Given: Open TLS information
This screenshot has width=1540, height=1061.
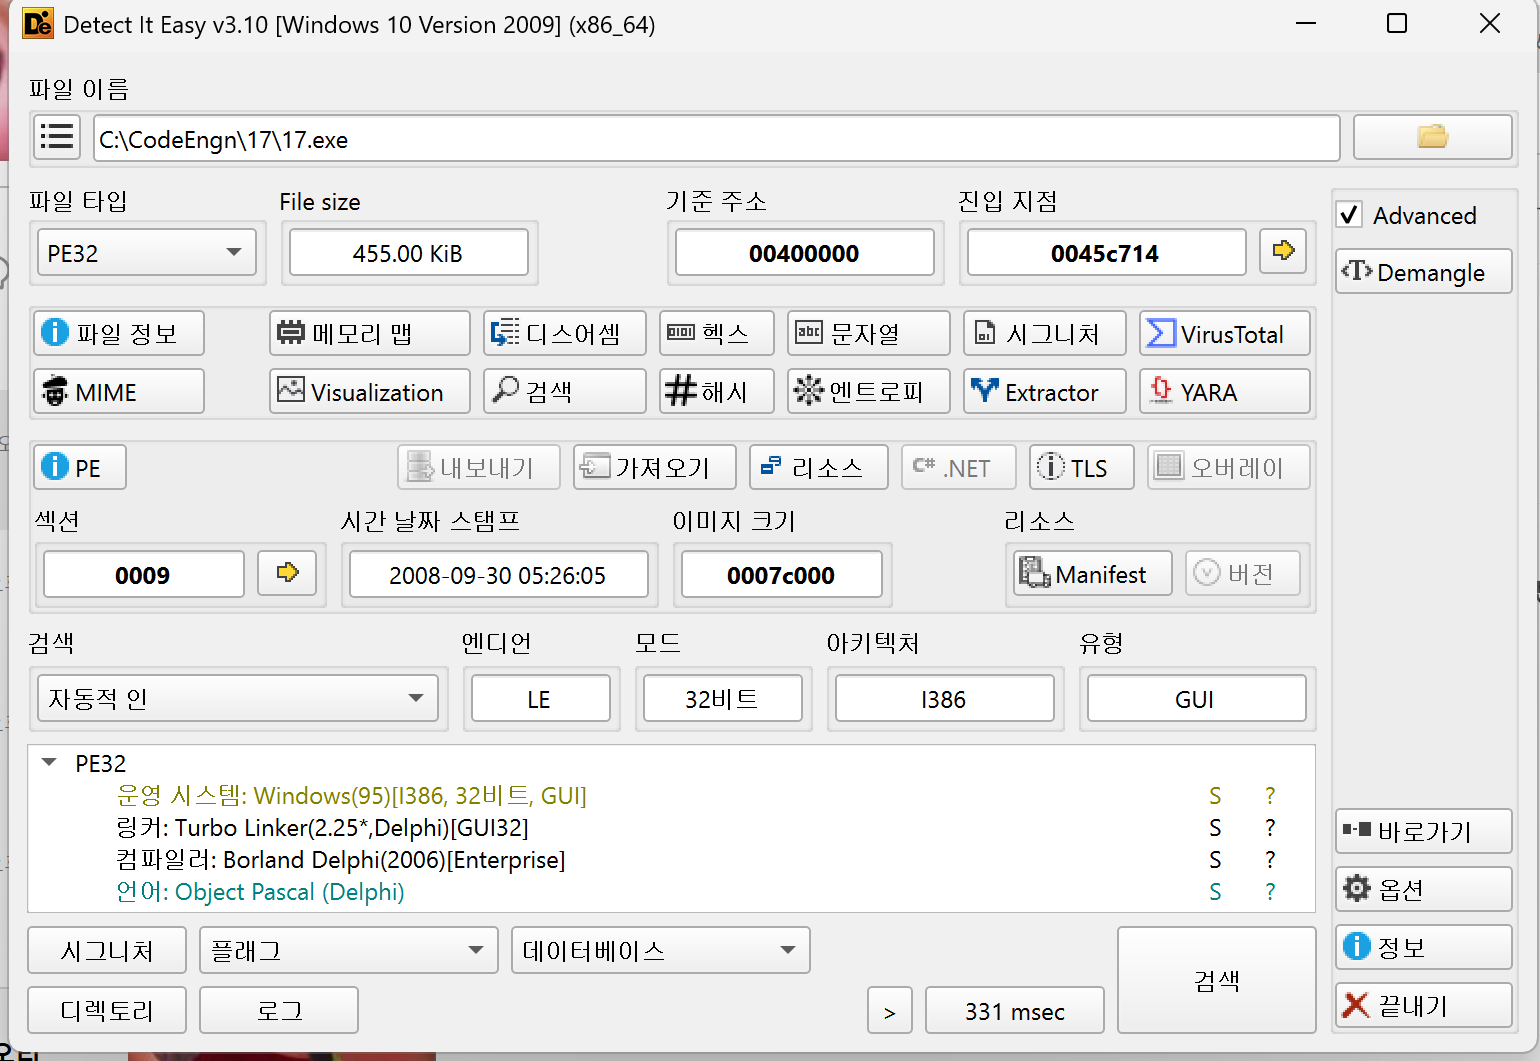Looking at the screenshot, I should (1081, 467).
